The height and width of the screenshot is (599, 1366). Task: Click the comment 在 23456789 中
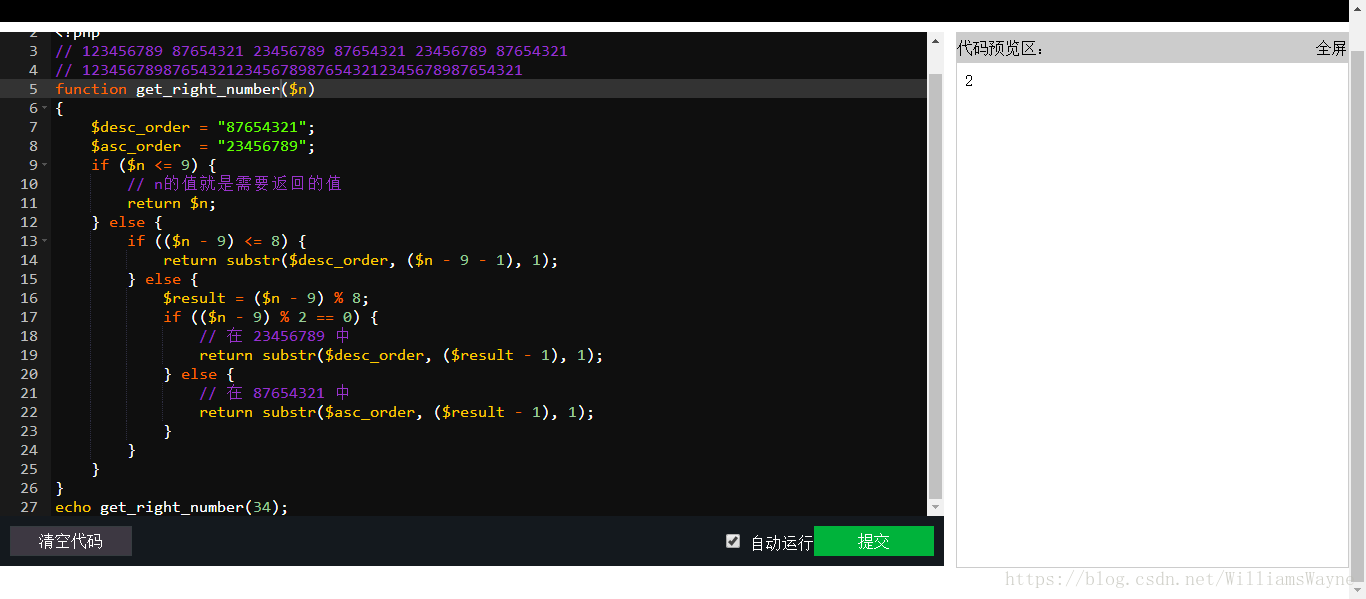click(275, 336)
